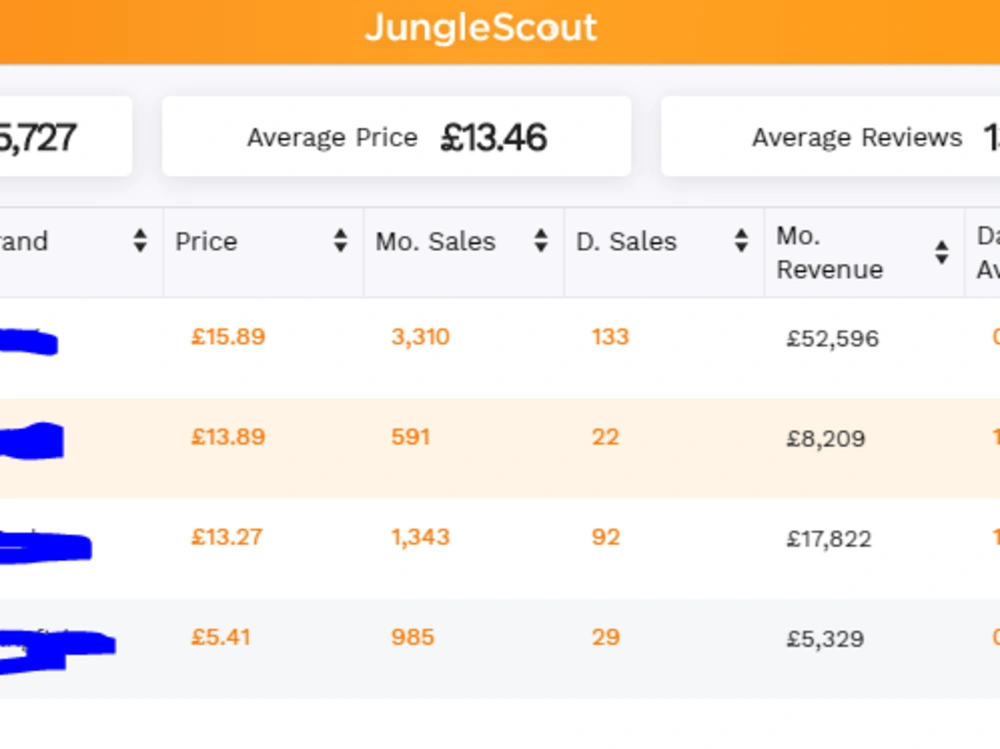This screenshot has width=1000, height=749.
Task: Sort by Price column arrows
Action: click(x=341, y=241)
